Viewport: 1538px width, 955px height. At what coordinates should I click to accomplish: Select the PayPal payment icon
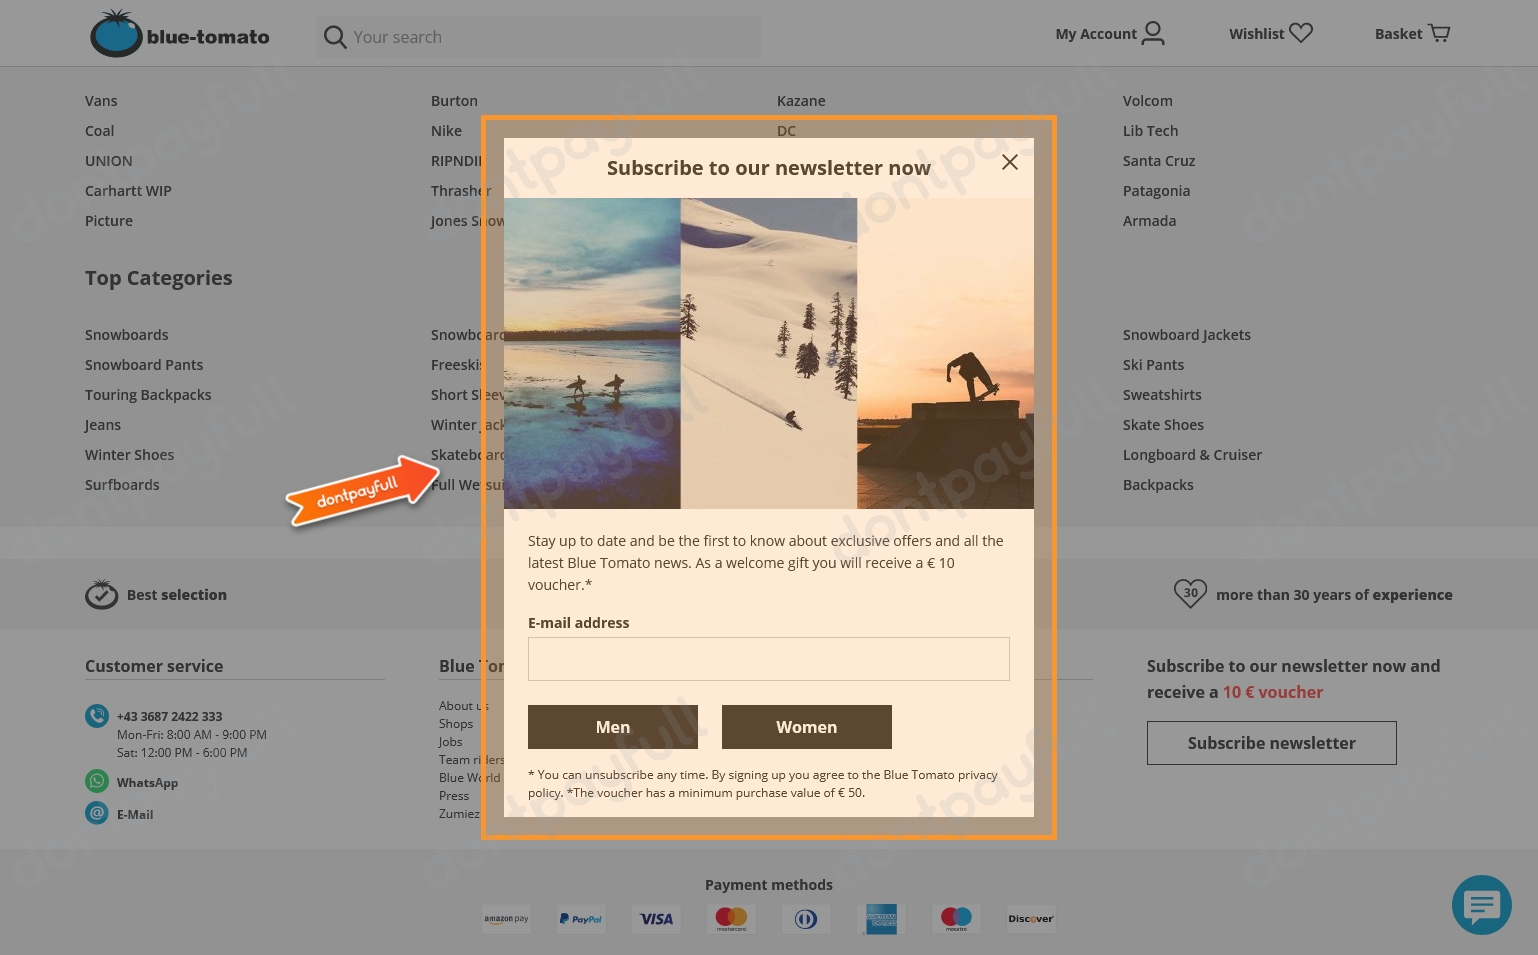581,919
